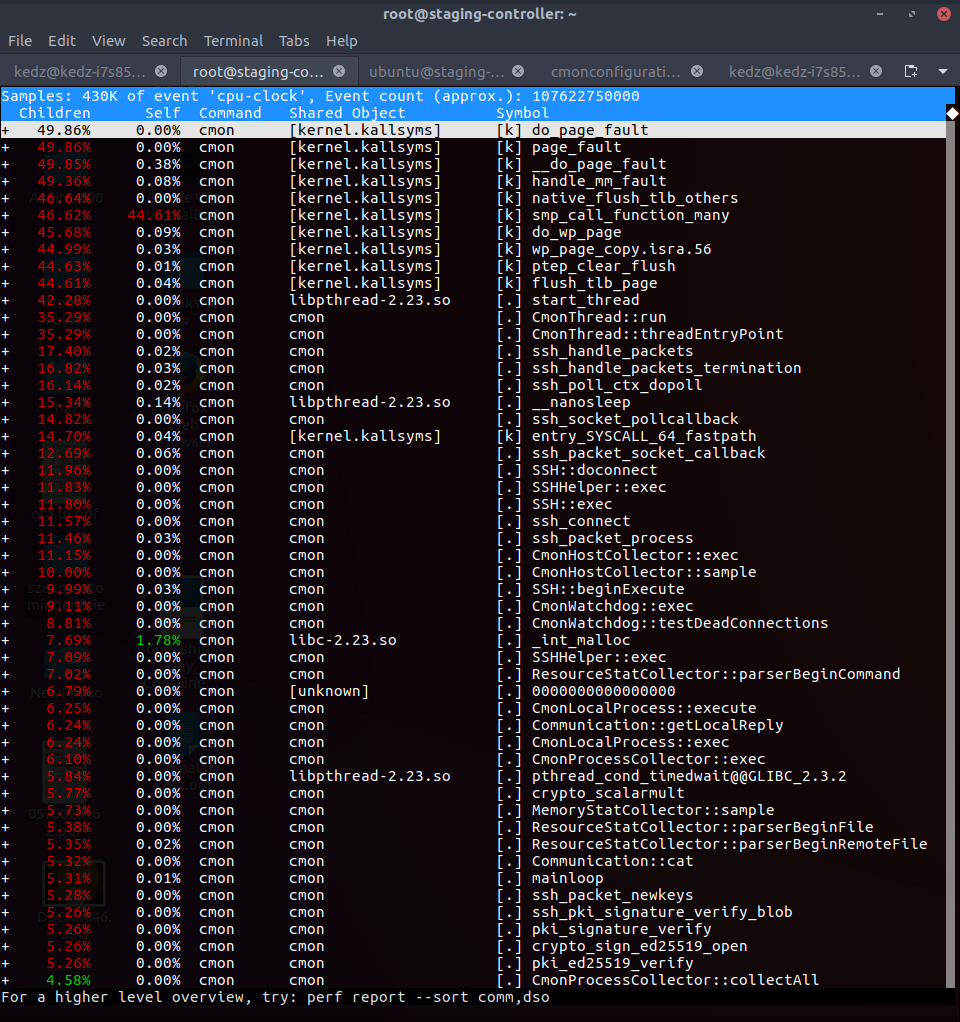This screenshot has width=960, height=1022.
Task: Minimize the terminal window
Action: click(880, 14)
